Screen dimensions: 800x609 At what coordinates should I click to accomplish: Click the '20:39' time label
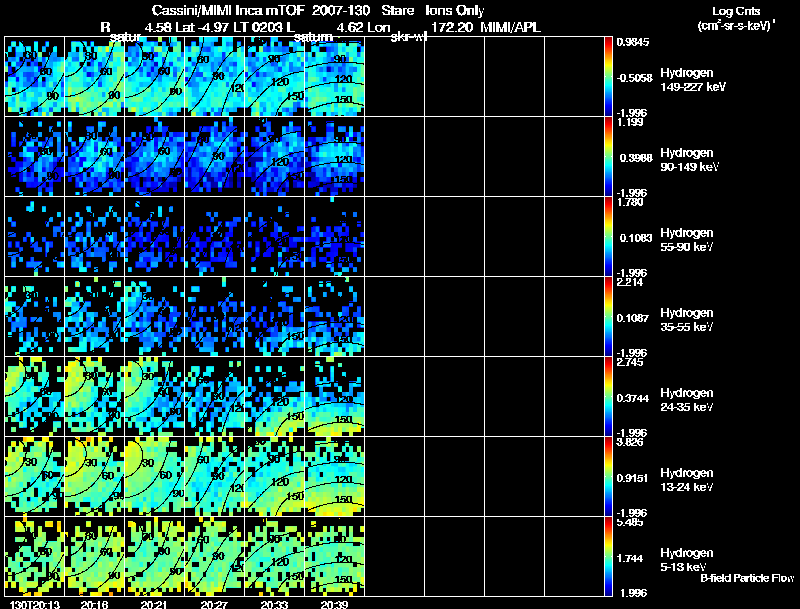334,604
